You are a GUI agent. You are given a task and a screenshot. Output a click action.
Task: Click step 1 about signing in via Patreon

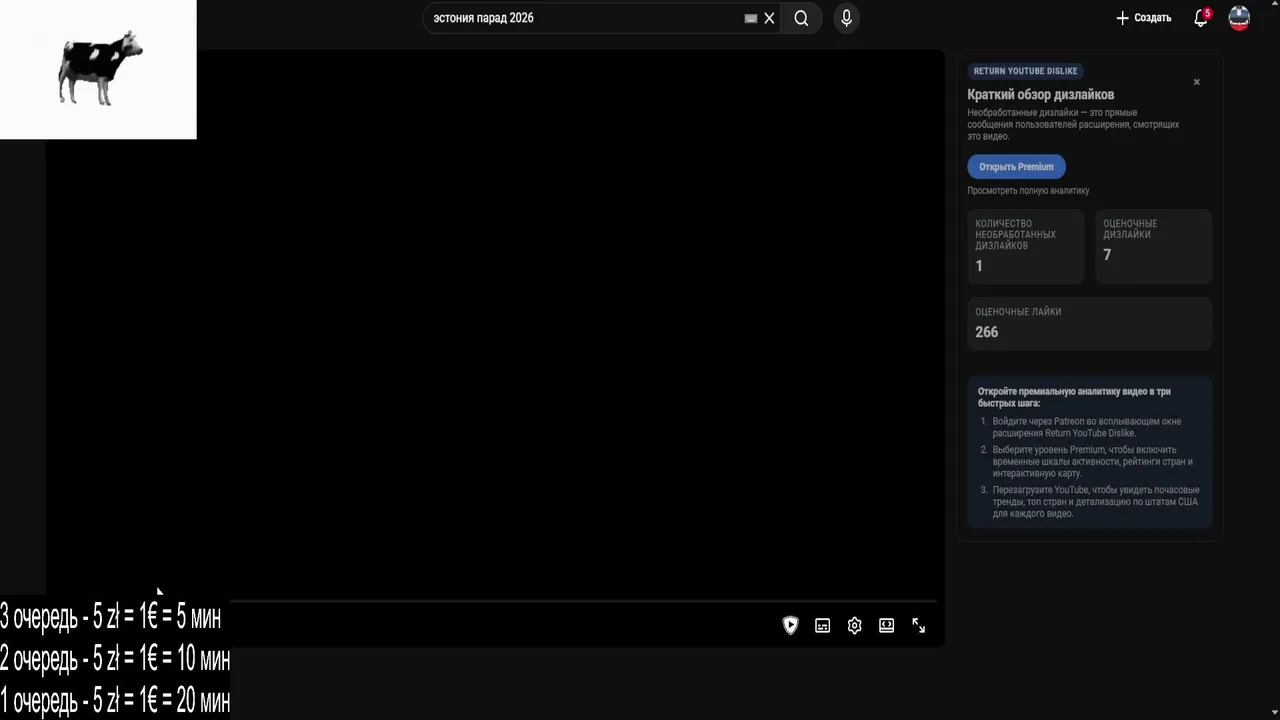click(1086, 427)
